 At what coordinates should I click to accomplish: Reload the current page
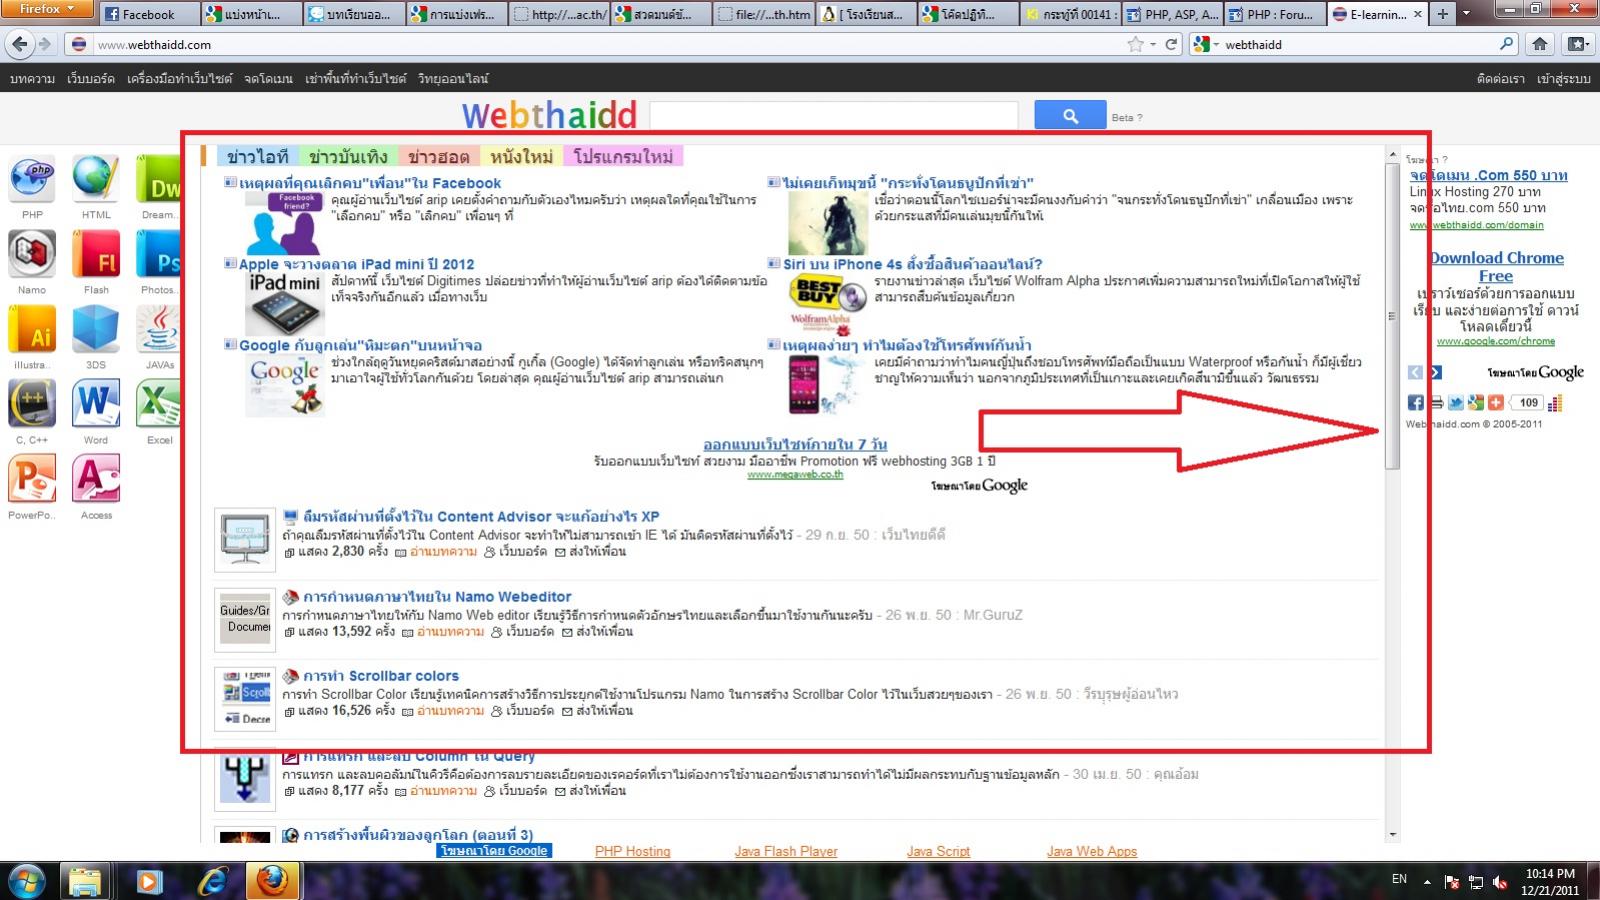pos(1172,44)
